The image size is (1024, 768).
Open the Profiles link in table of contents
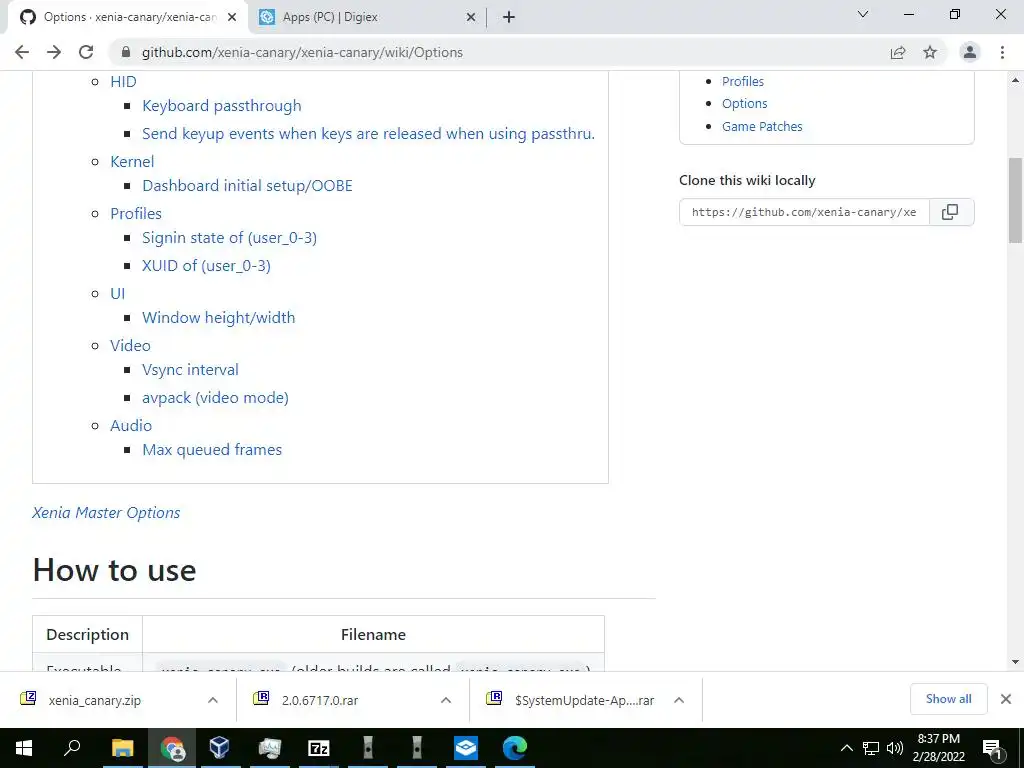point(136,214)
